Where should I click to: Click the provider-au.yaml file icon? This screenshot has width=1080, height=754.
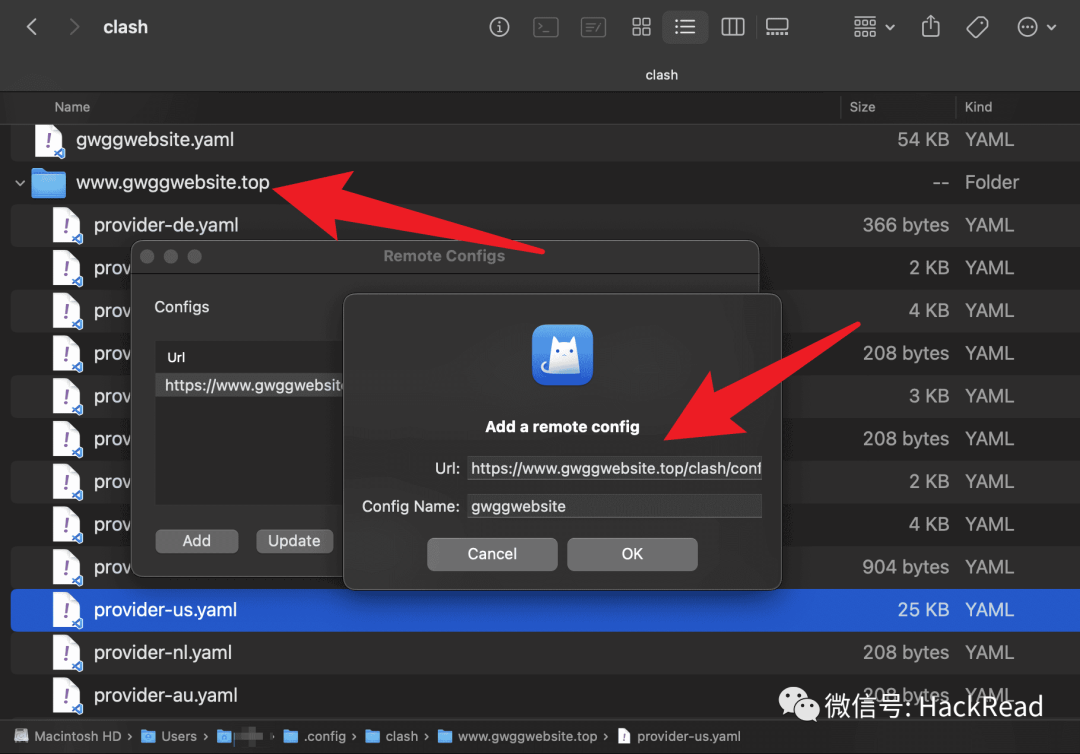coord(67,695)
